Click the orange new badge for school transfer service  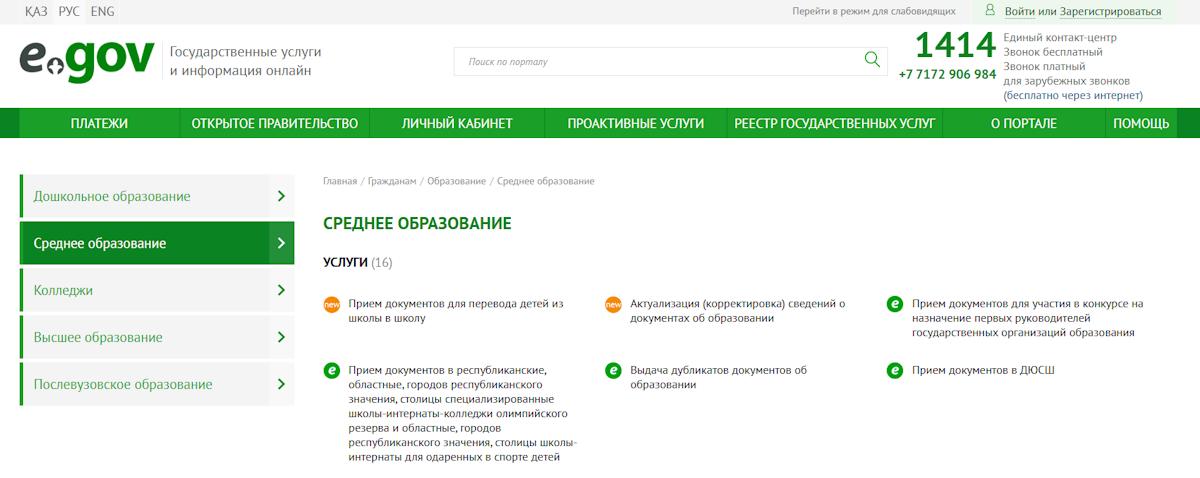pyautogui.click(x=332, y=304)
